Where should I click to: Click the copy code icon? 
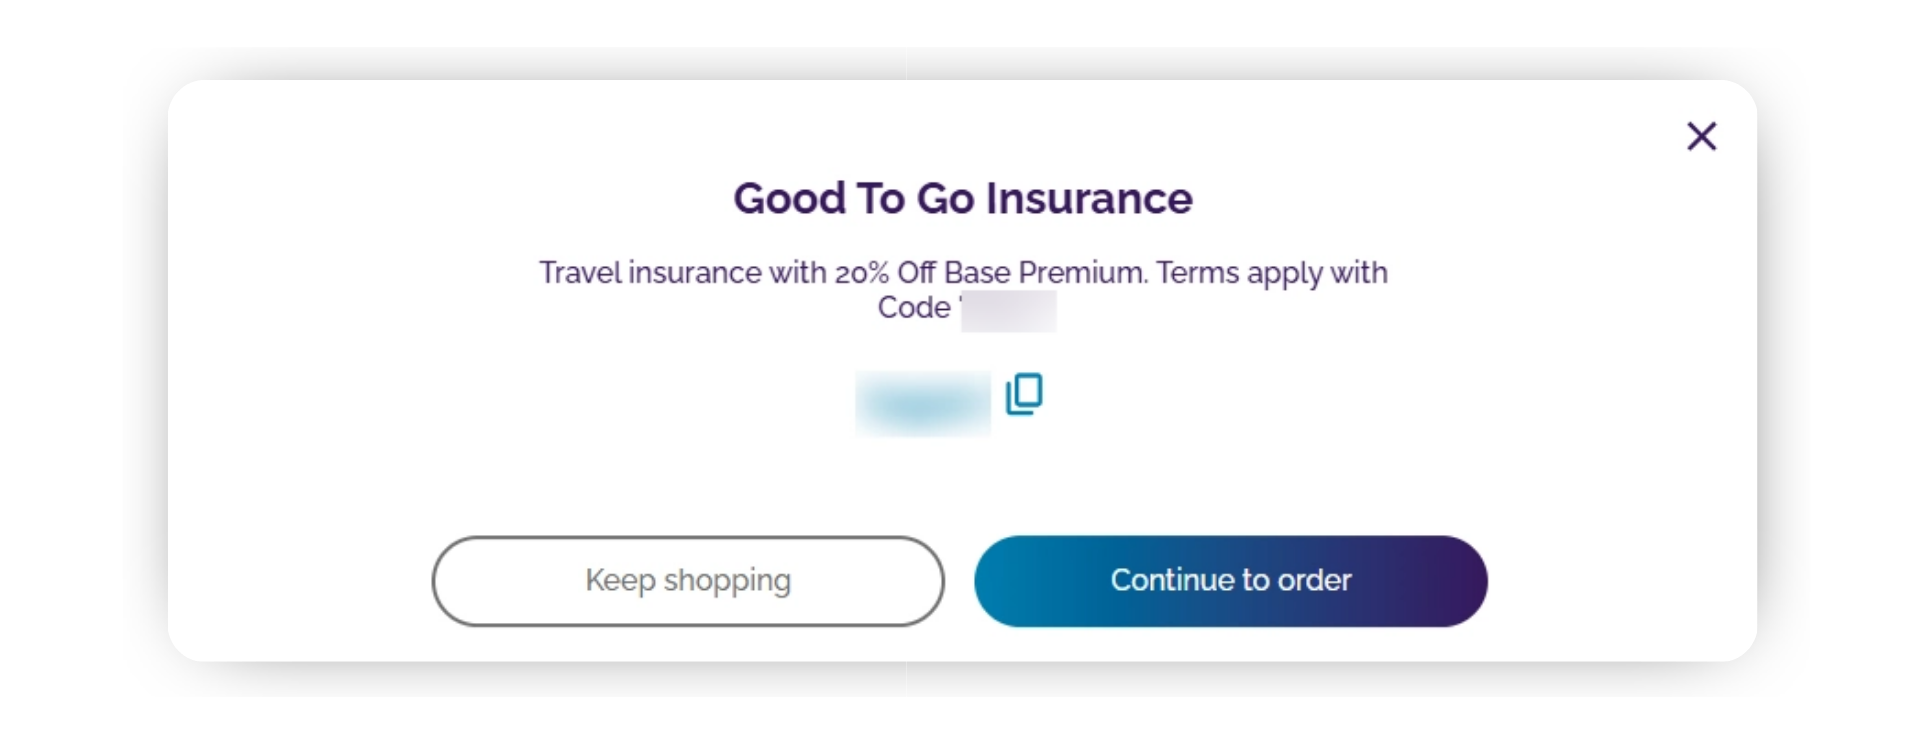pyautogui.click(x=1024, y=394)
